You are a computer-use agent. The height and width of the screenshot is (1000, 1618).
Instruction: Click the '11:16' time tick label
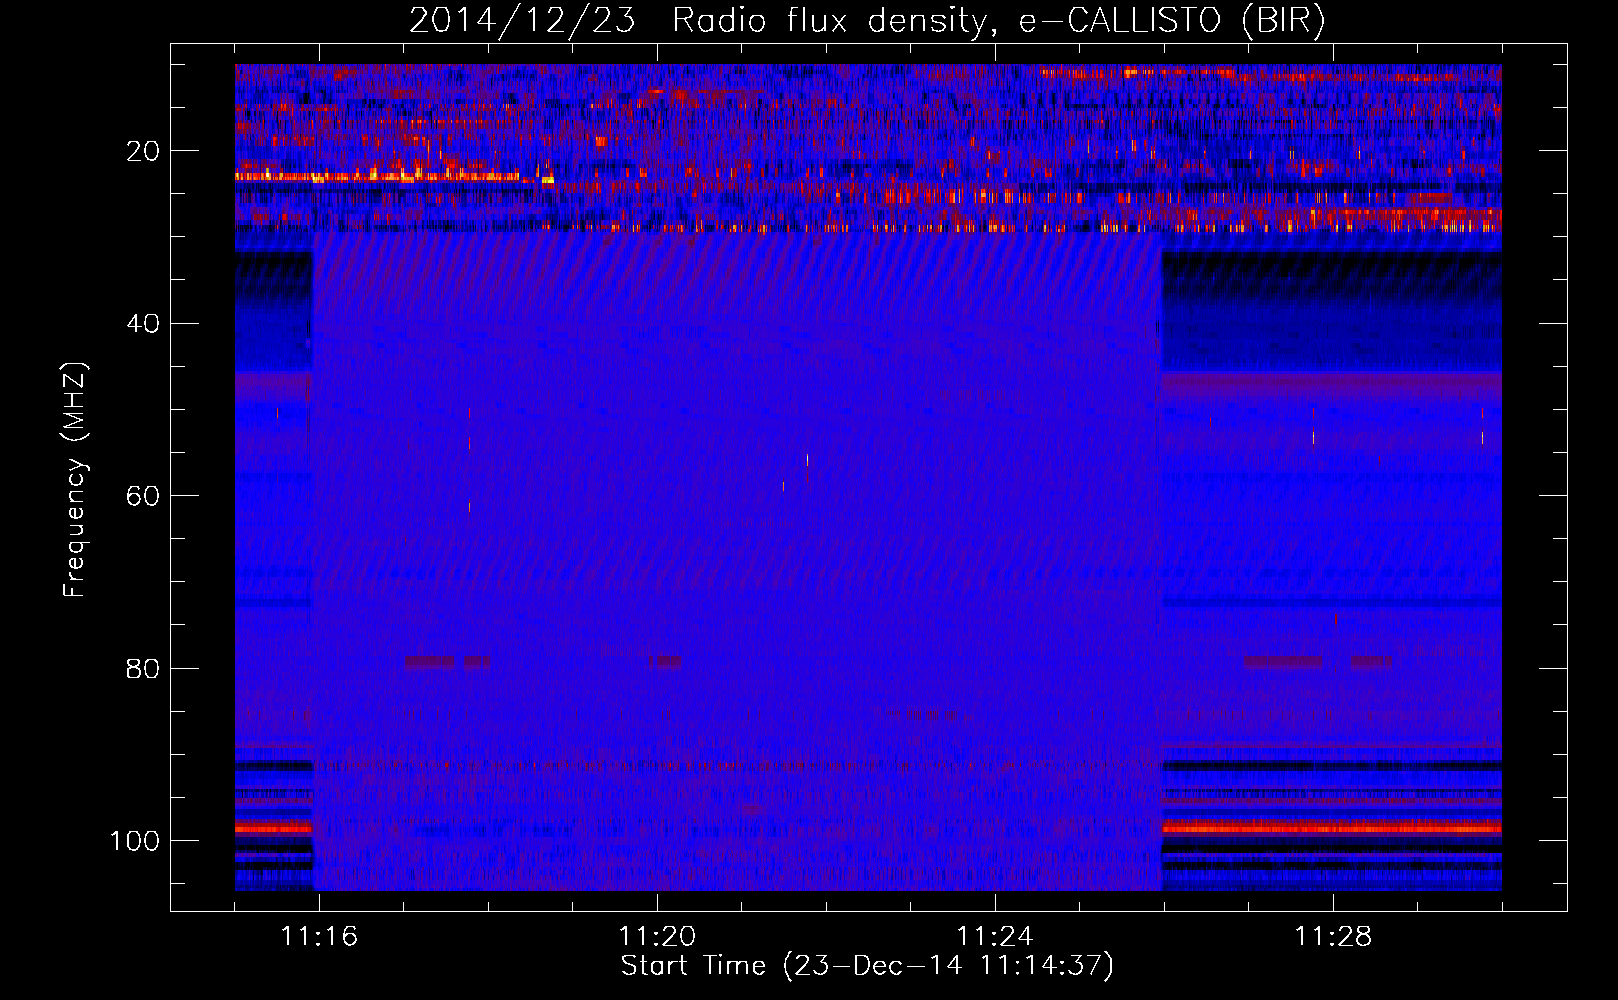(x=319, y=937)
